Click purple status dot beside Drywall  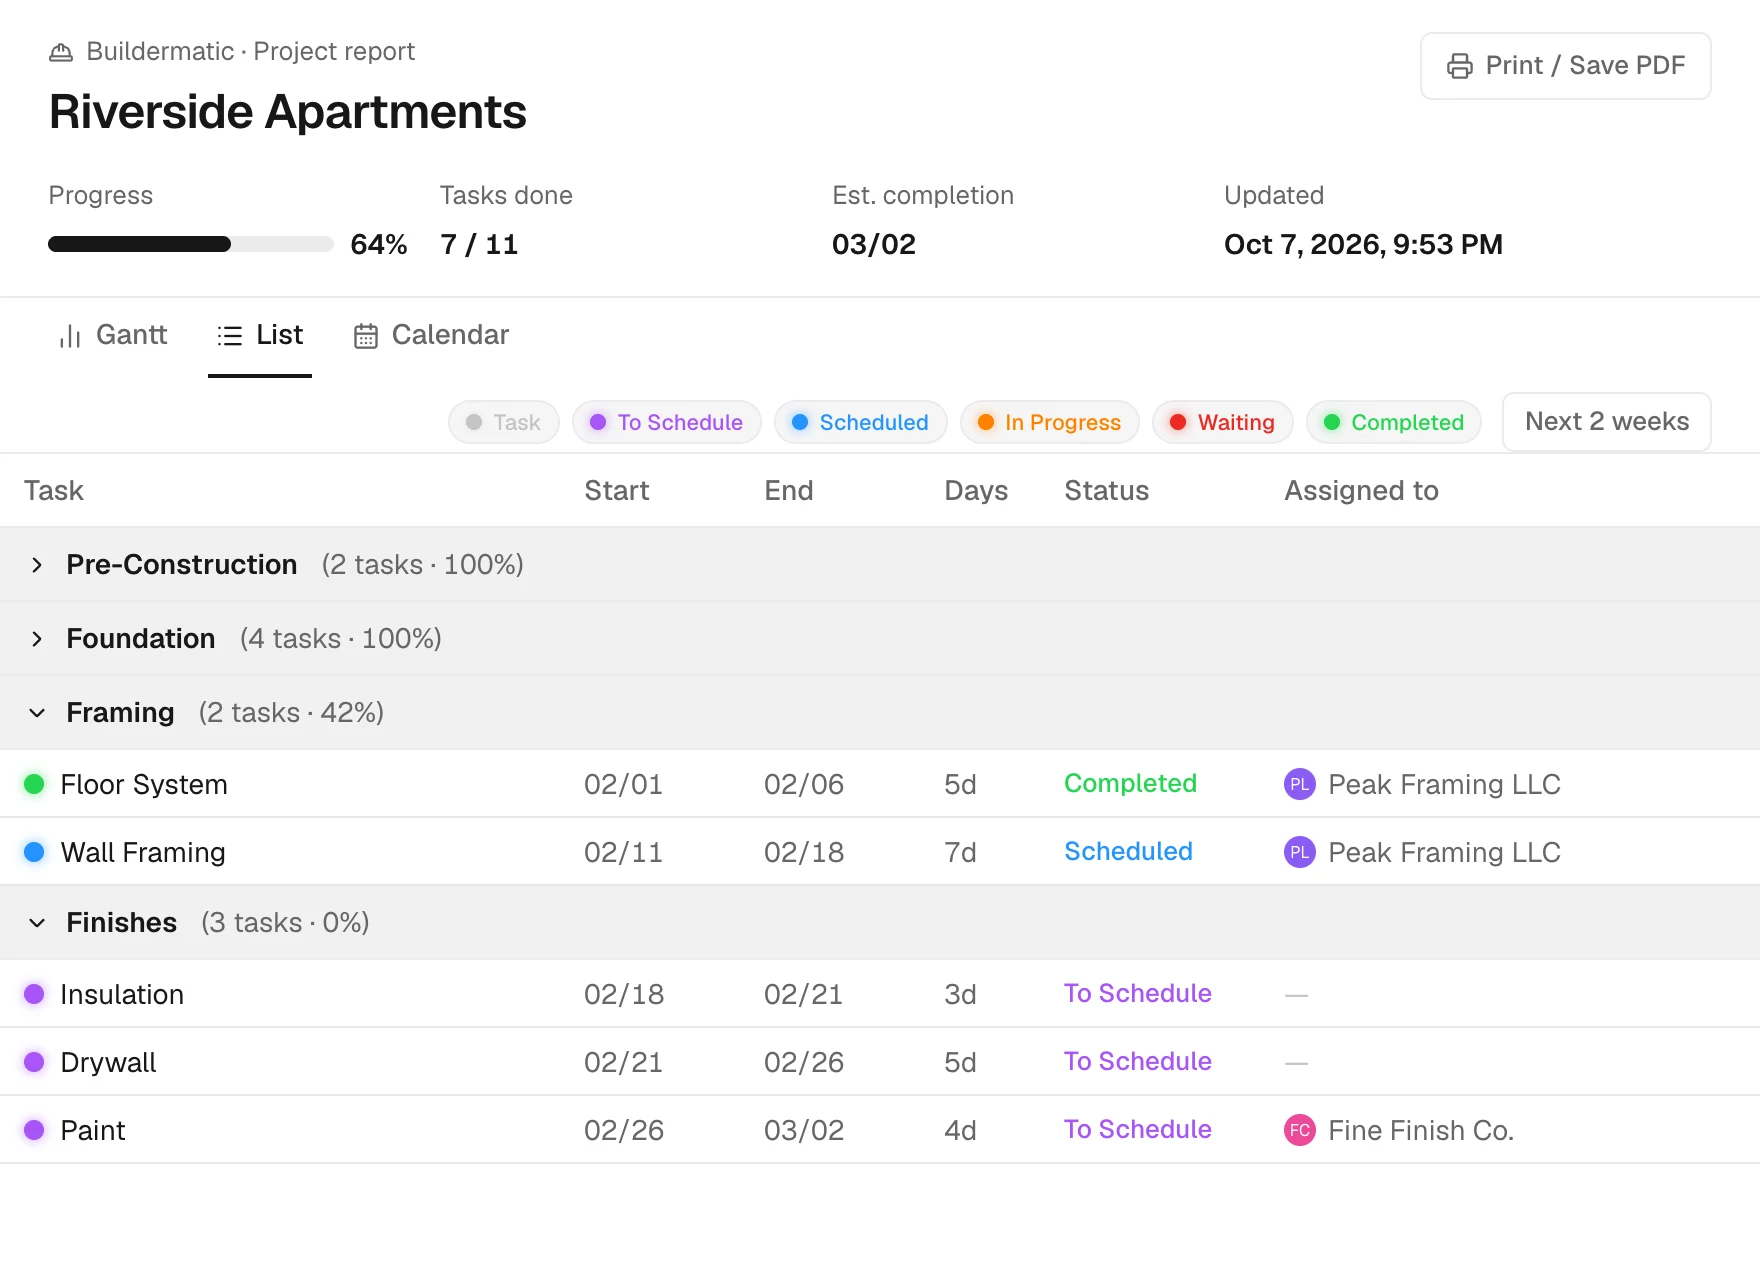tap(34, 1062)
